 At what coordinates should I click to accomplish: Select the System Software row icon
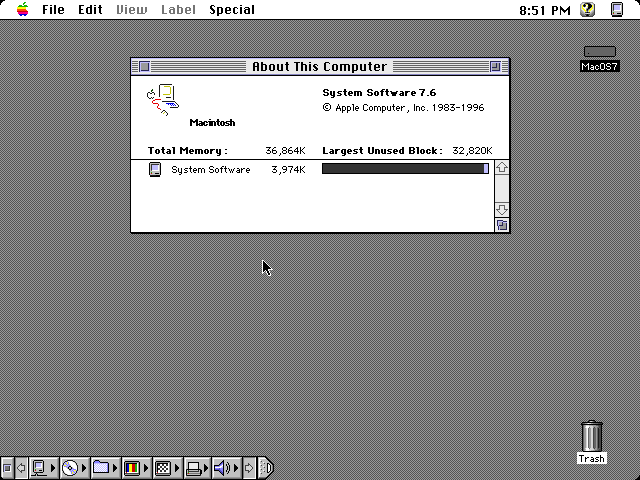(155, 169)
